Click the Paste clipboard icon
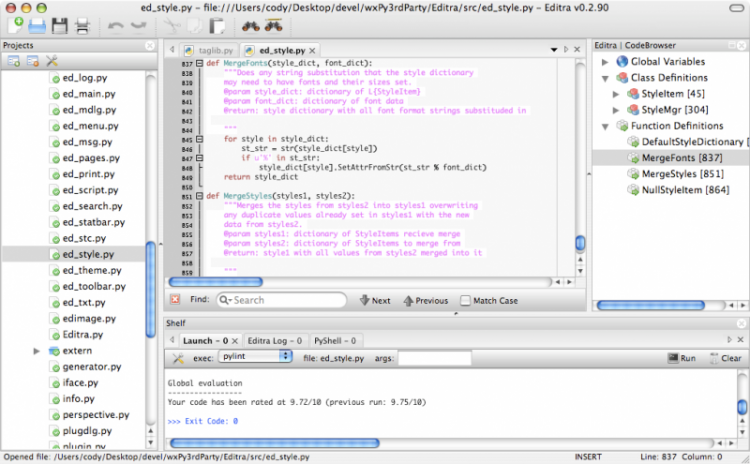 coord(217,26)
